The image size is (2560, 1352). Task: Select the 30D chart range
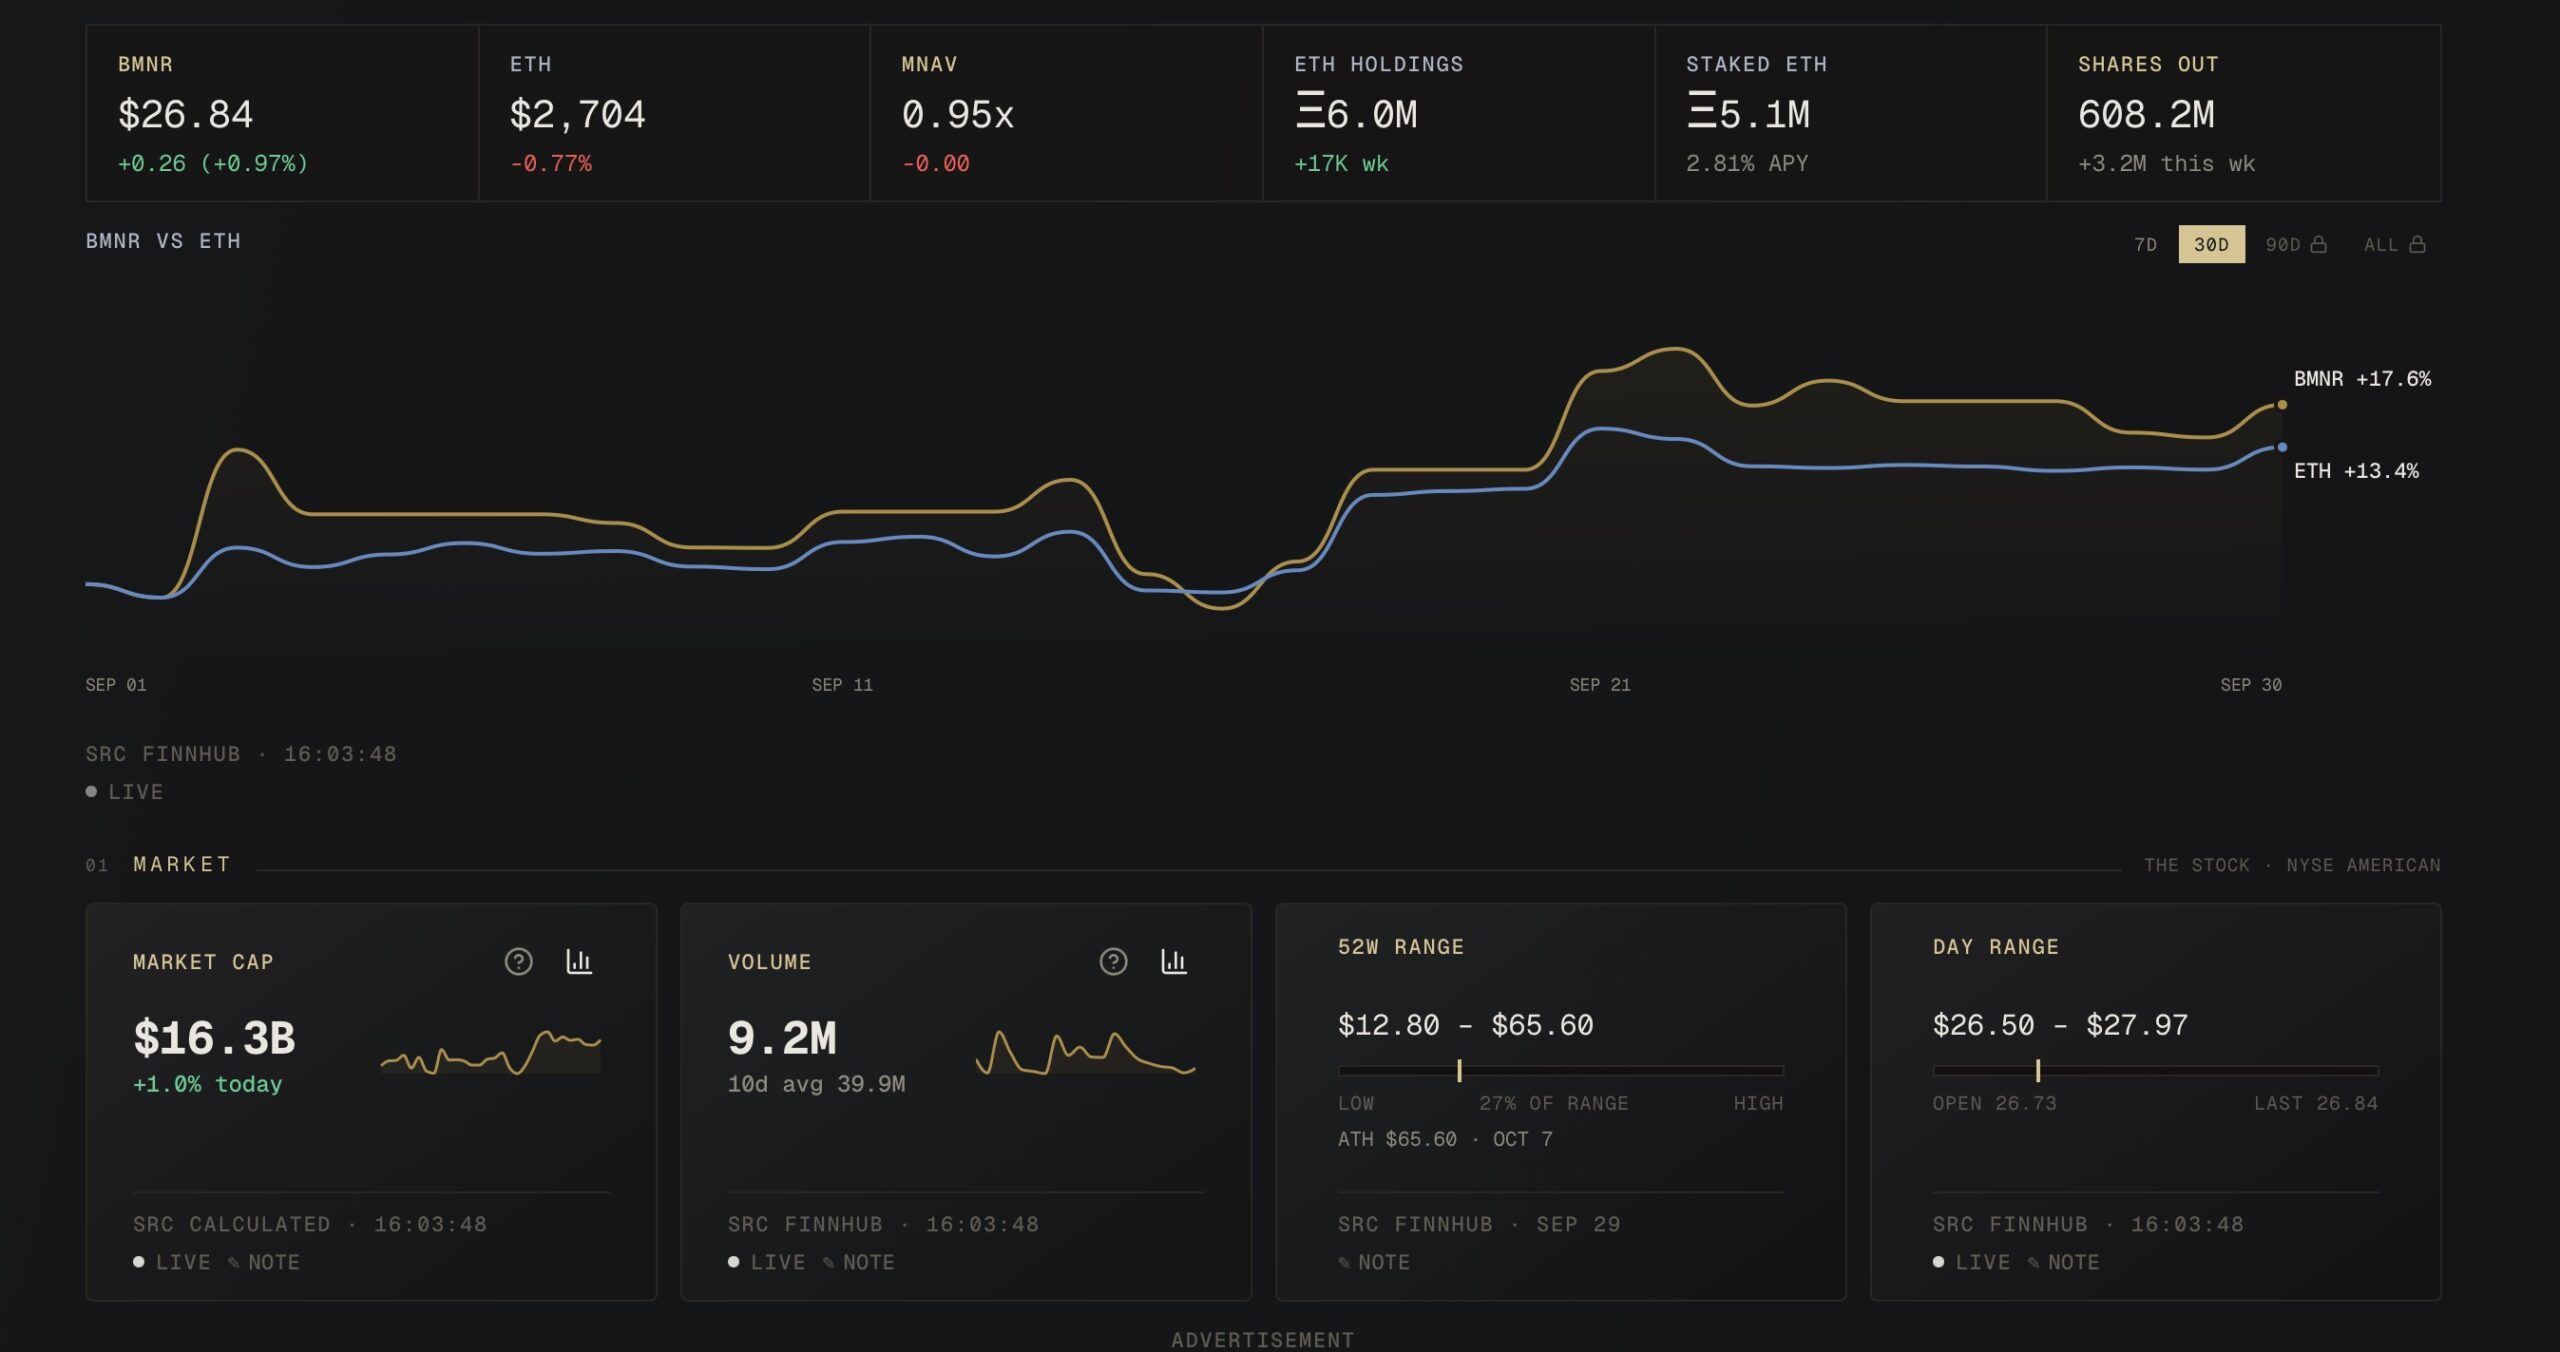pos(2211,245)
